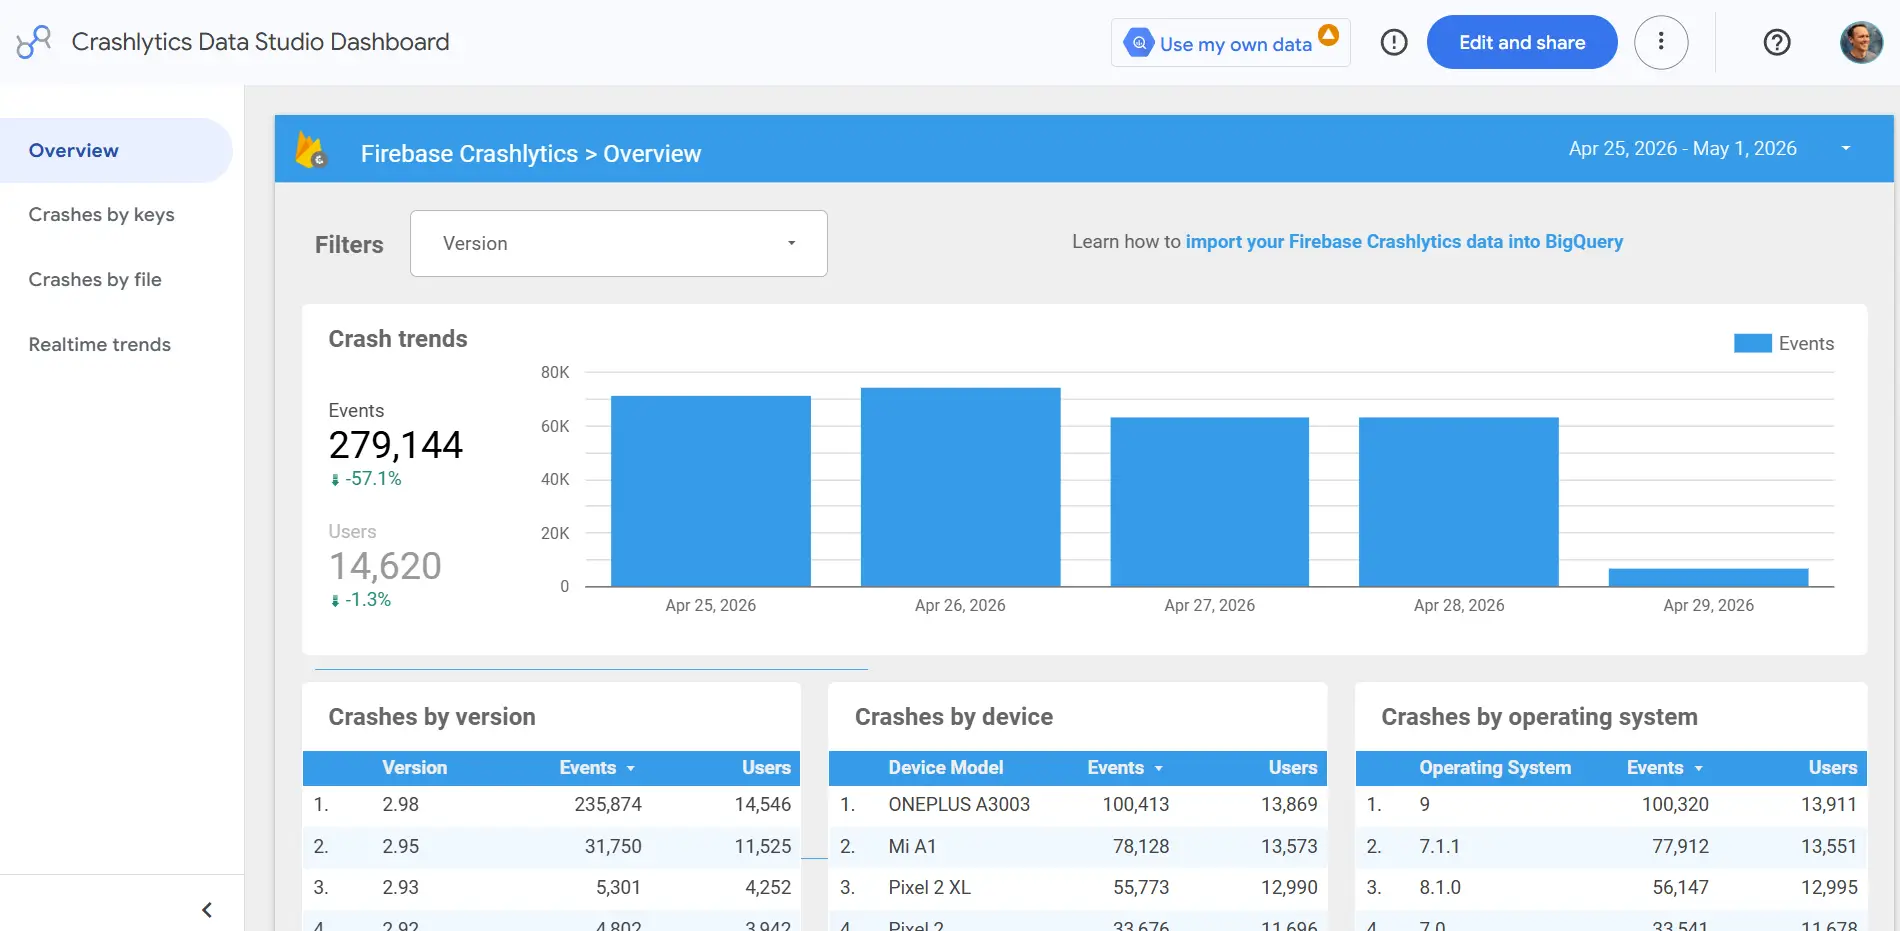
Task: Click the Version column header
Action: [414, 768]
